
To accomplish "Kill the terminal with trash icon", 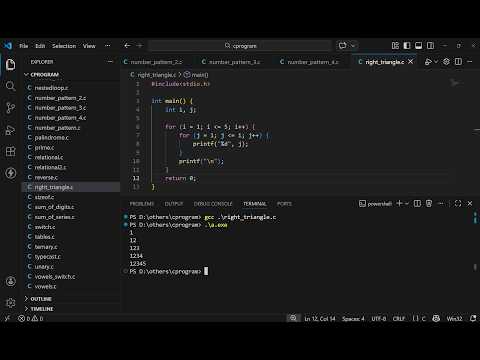I will pyautogui.click(x=429, y=203).
